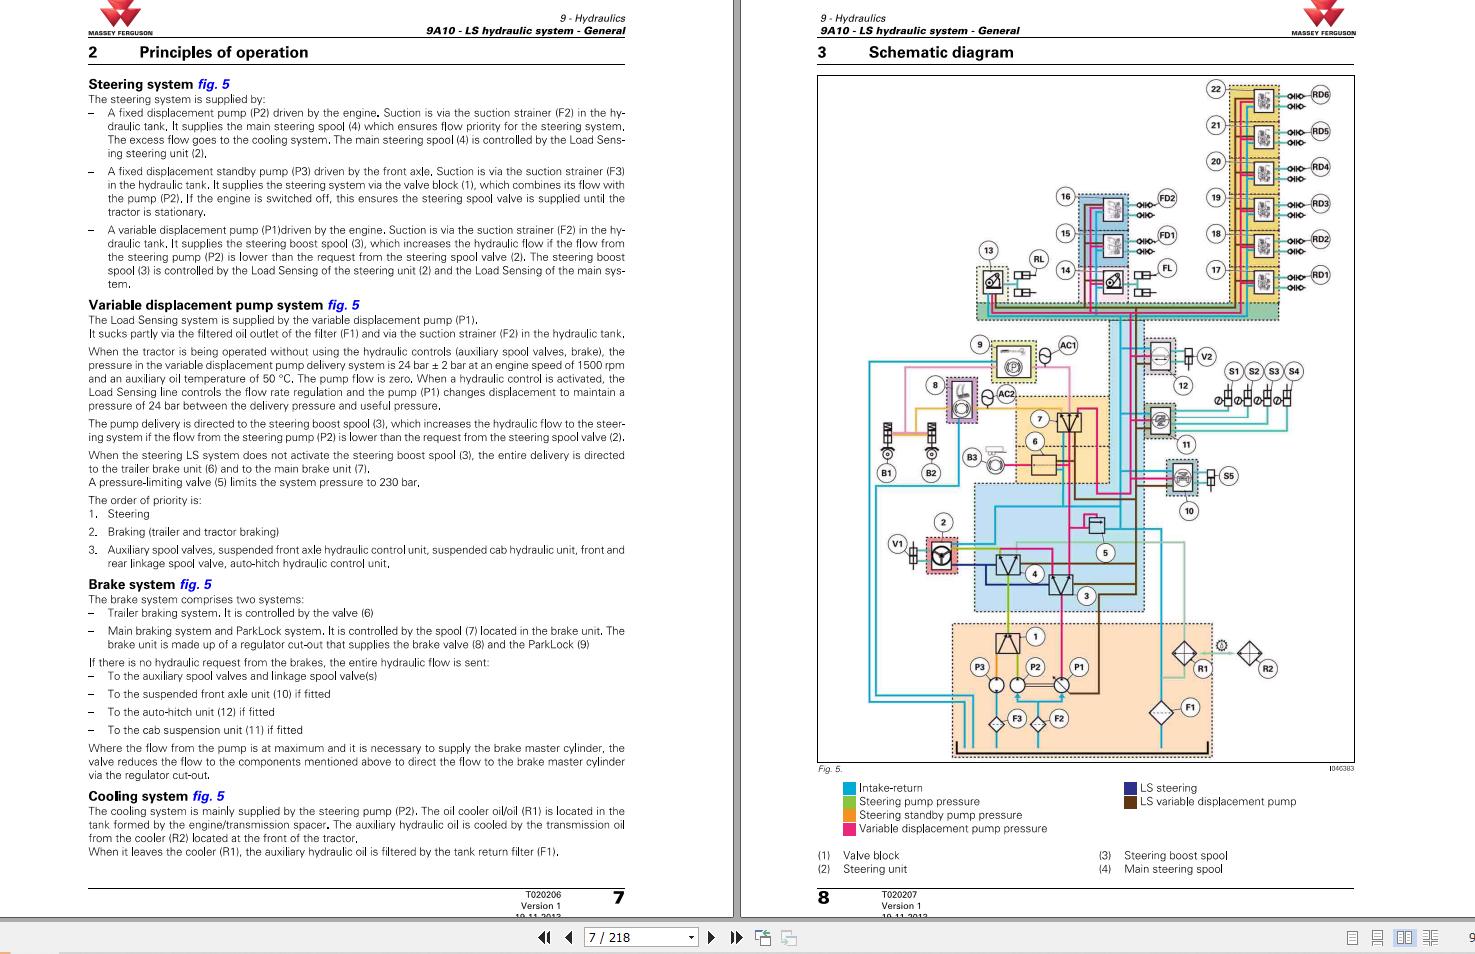This screenshot has width=1475, height=954.
Task: Open fig. 5 link beside Brake system
Action: (195, 584)
